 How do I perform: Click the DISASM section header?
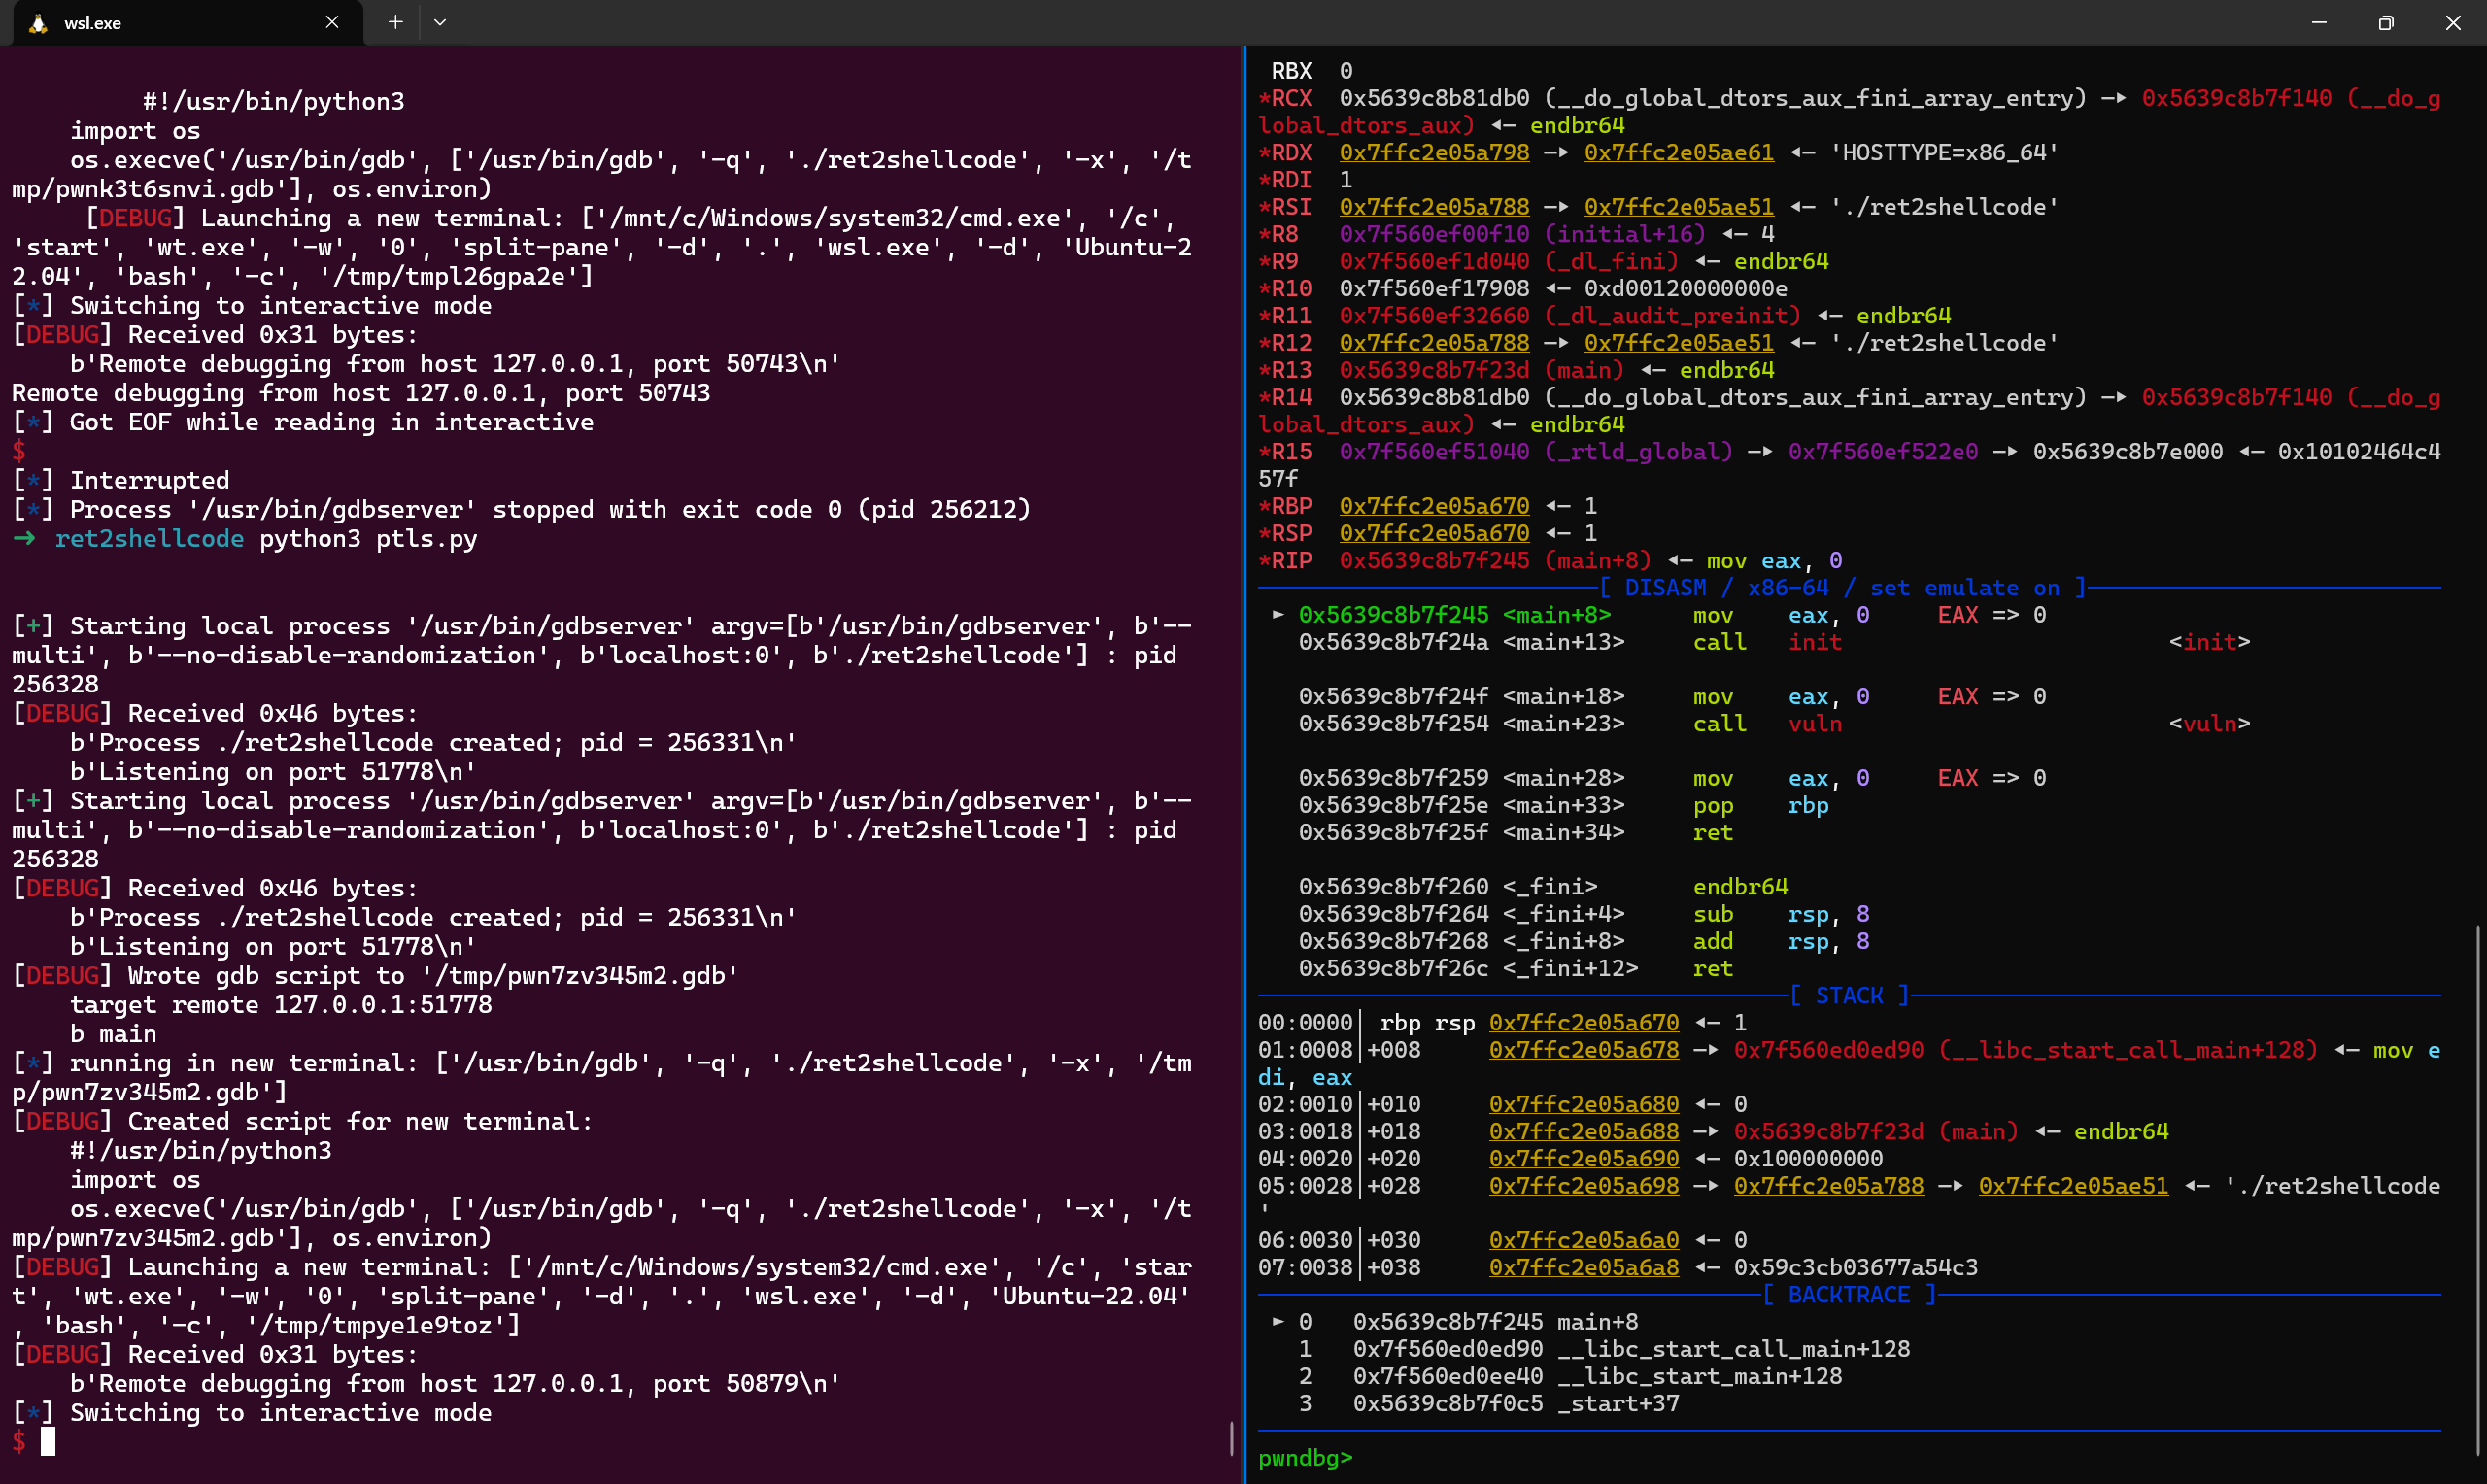click(1842, 587)
